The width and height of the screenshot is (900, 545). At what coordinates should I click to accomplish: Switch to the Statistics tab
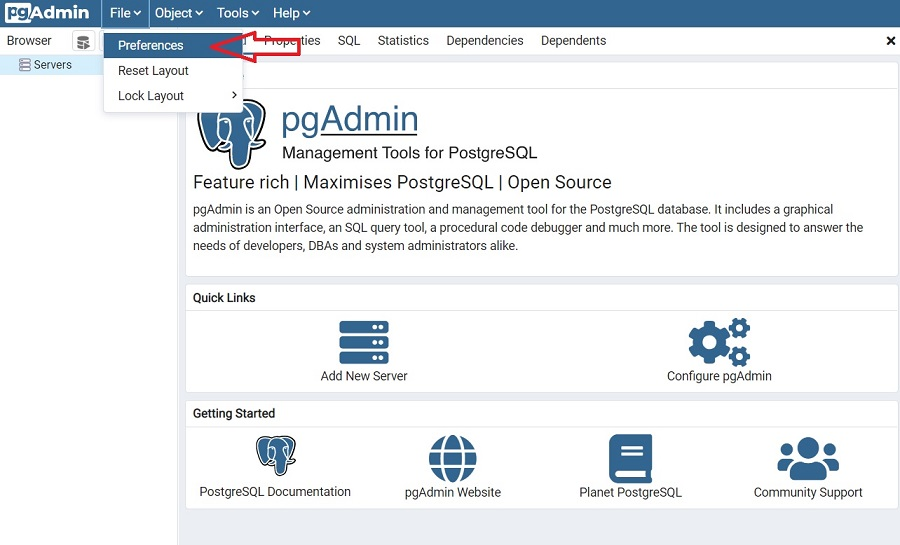403,41
